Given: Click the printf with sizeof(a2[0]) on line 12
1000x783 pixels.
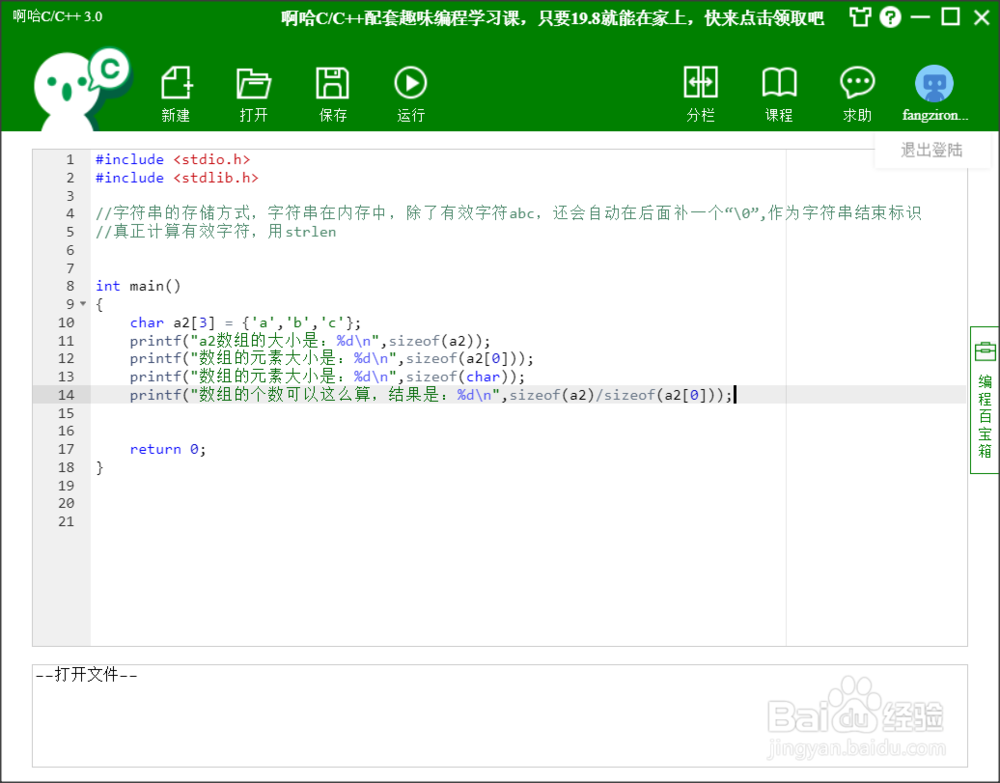Looking at the screenshot, I should tap(332, 358).
